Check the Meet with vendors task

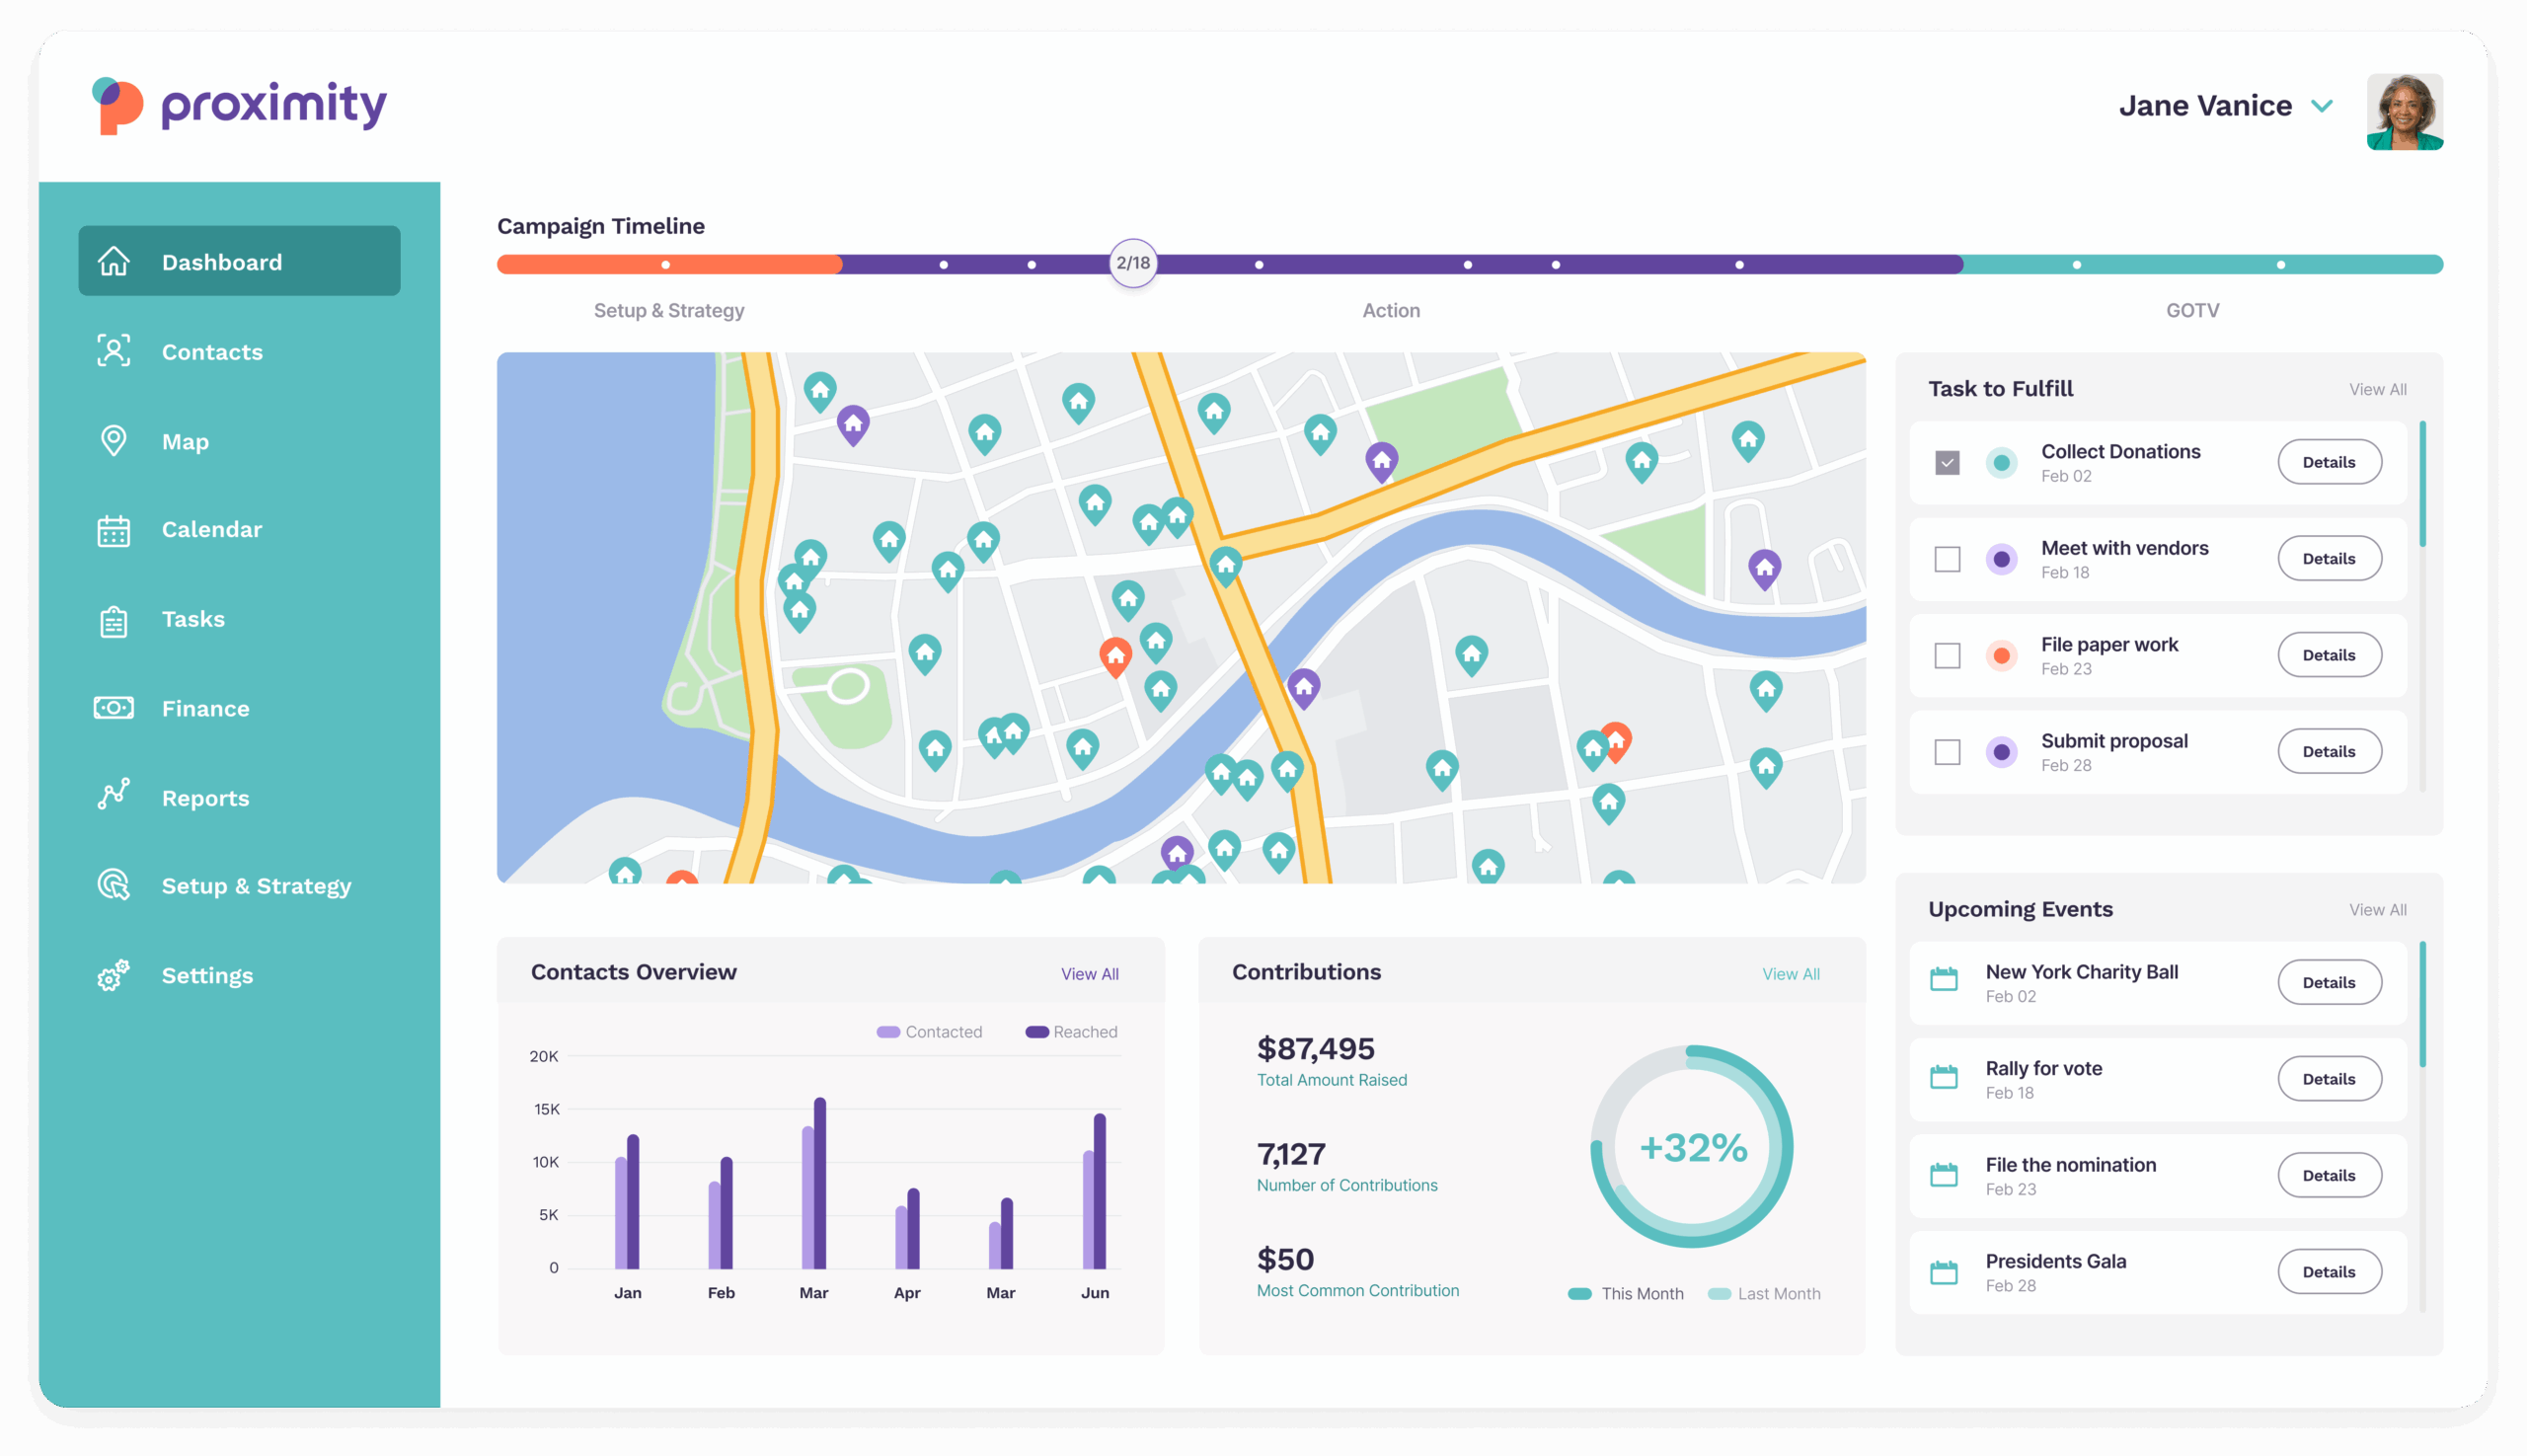pyautogui.click(x=1947, y=559)
